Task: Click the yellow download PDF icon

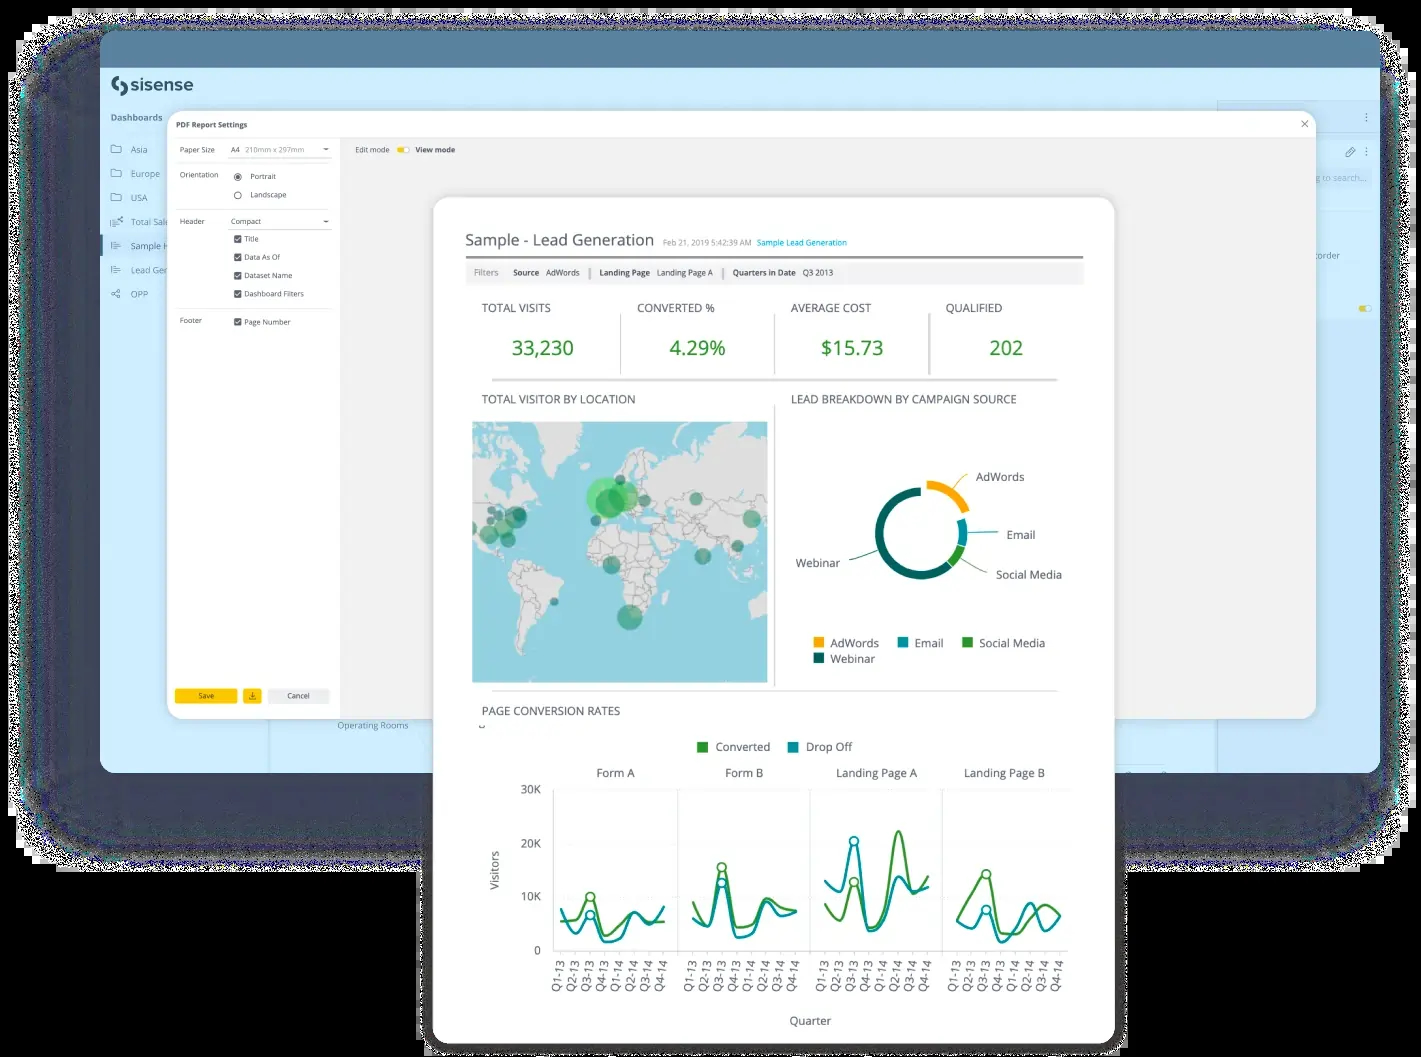Action: (x=252, y=696)
